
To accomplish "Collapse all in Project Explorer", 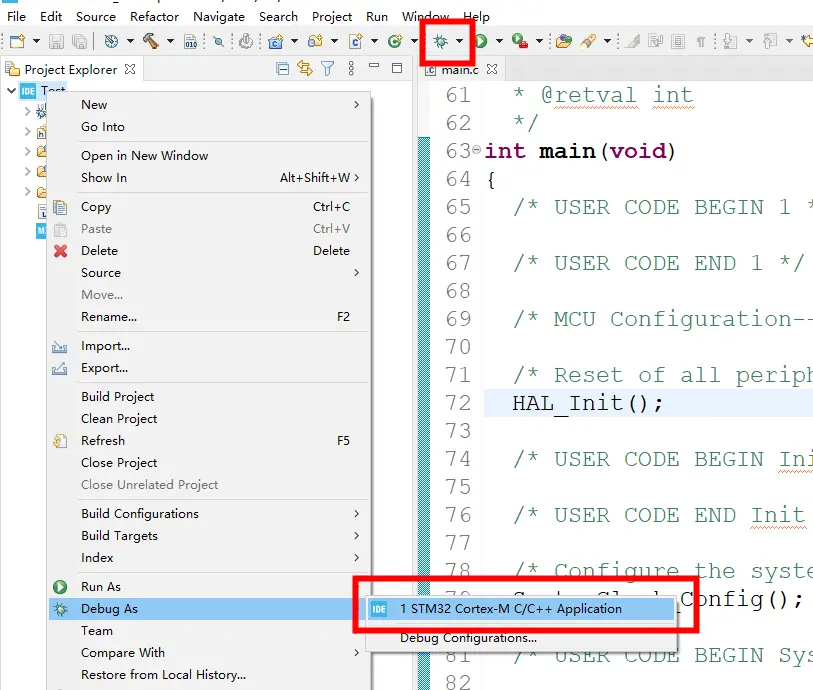I will pos(283,69).
